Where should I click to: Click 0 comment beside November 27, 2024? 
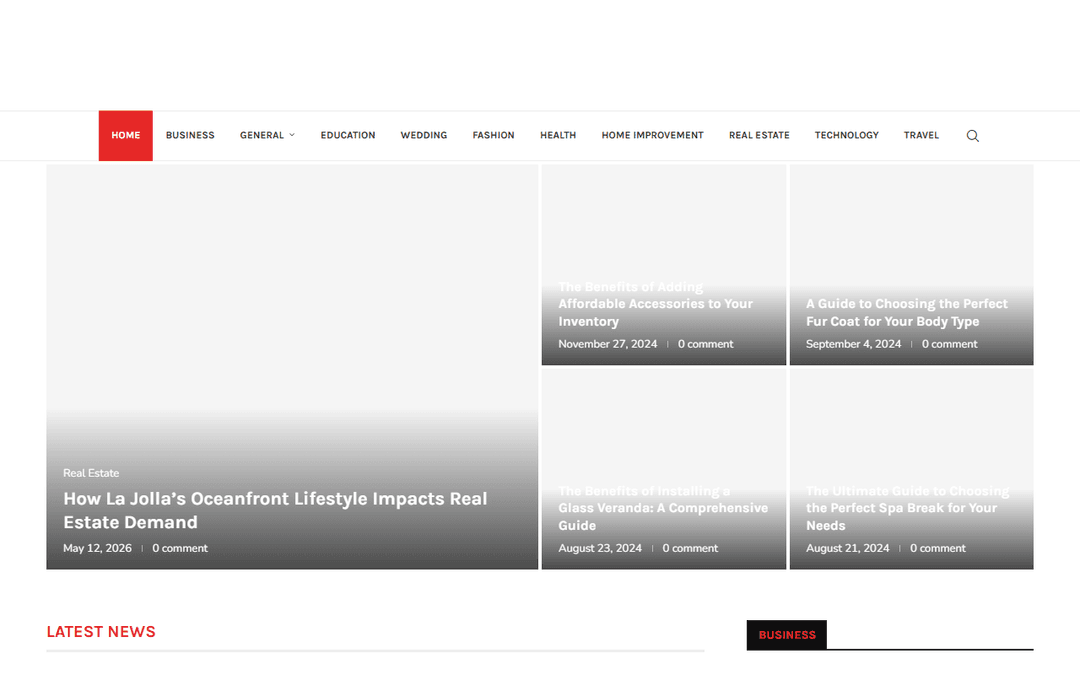click(x=705, y=344)
